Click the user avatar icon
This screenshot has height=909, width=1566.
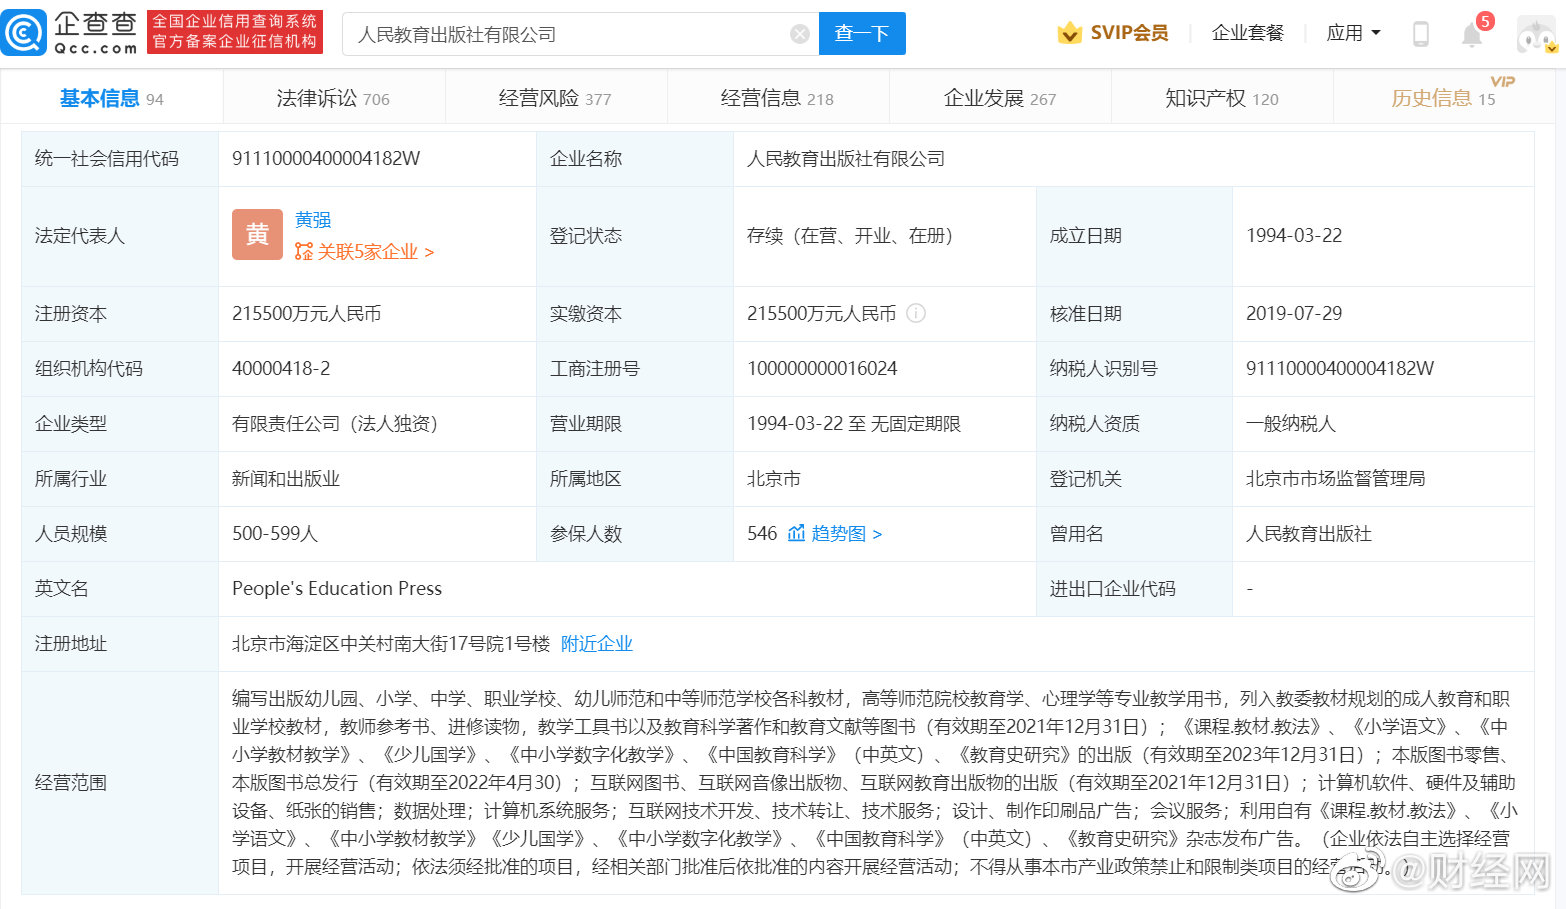point(1536,35)
